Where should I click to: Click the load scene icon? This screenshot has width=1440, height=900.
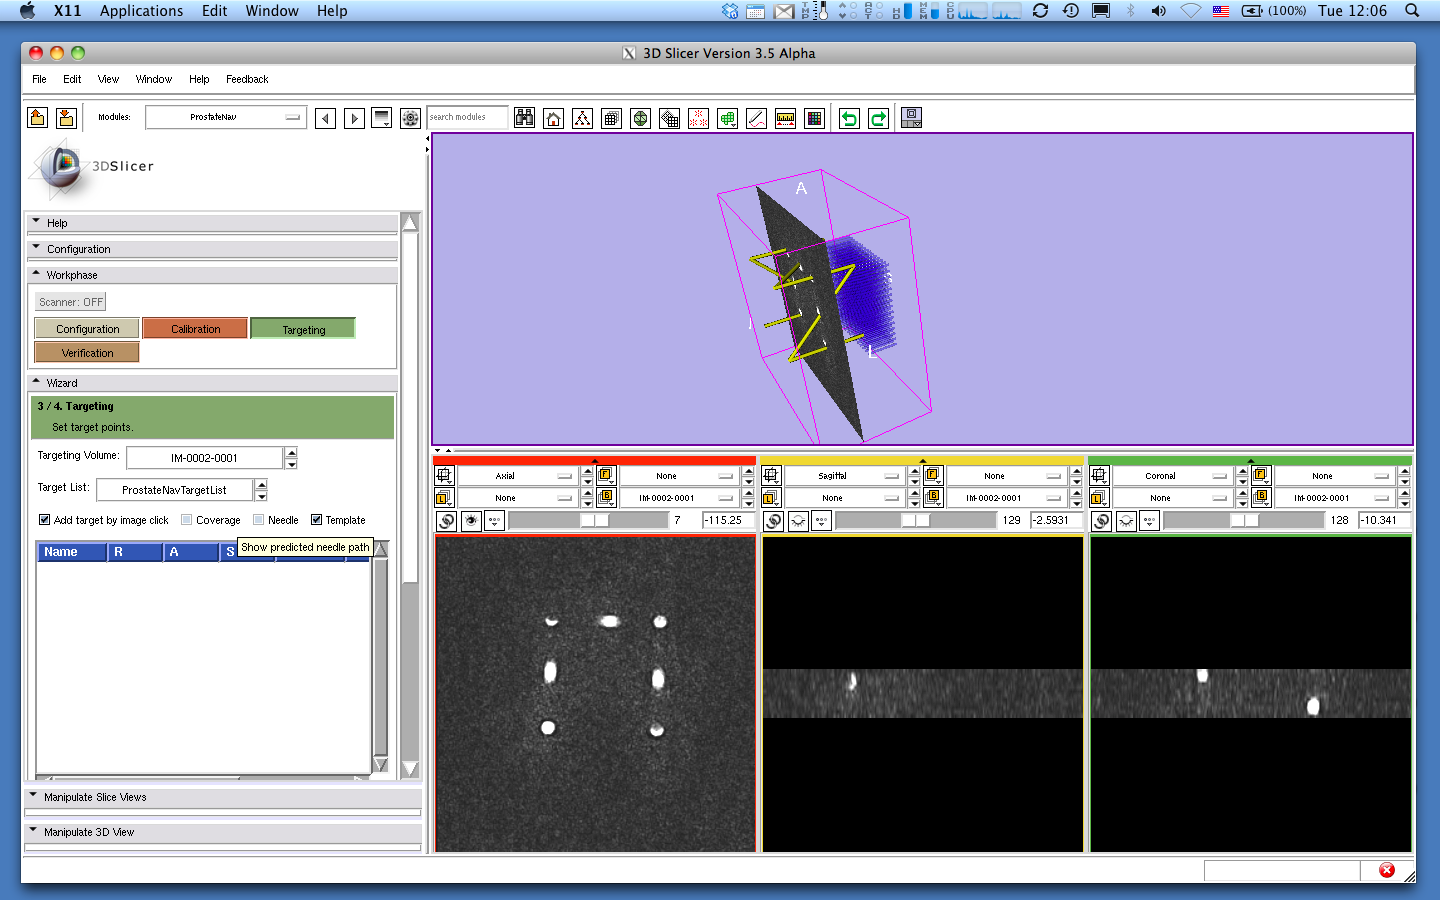click(x=37, y=118)
